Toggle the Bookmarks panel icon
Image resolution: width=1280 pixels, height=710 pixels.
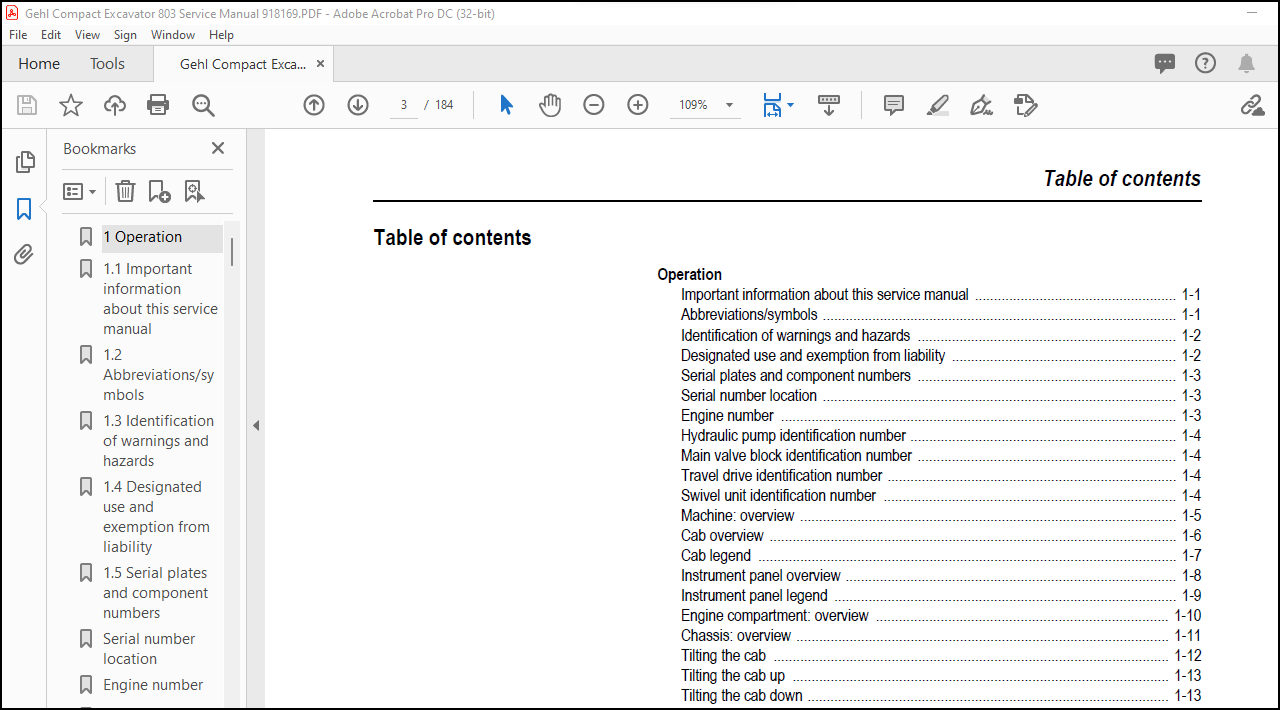[24, 209]
